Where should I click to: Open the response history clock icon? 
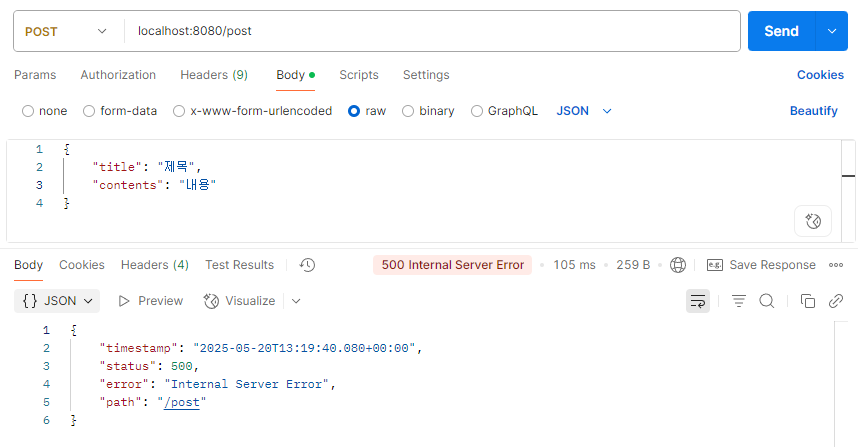[307, 265]
